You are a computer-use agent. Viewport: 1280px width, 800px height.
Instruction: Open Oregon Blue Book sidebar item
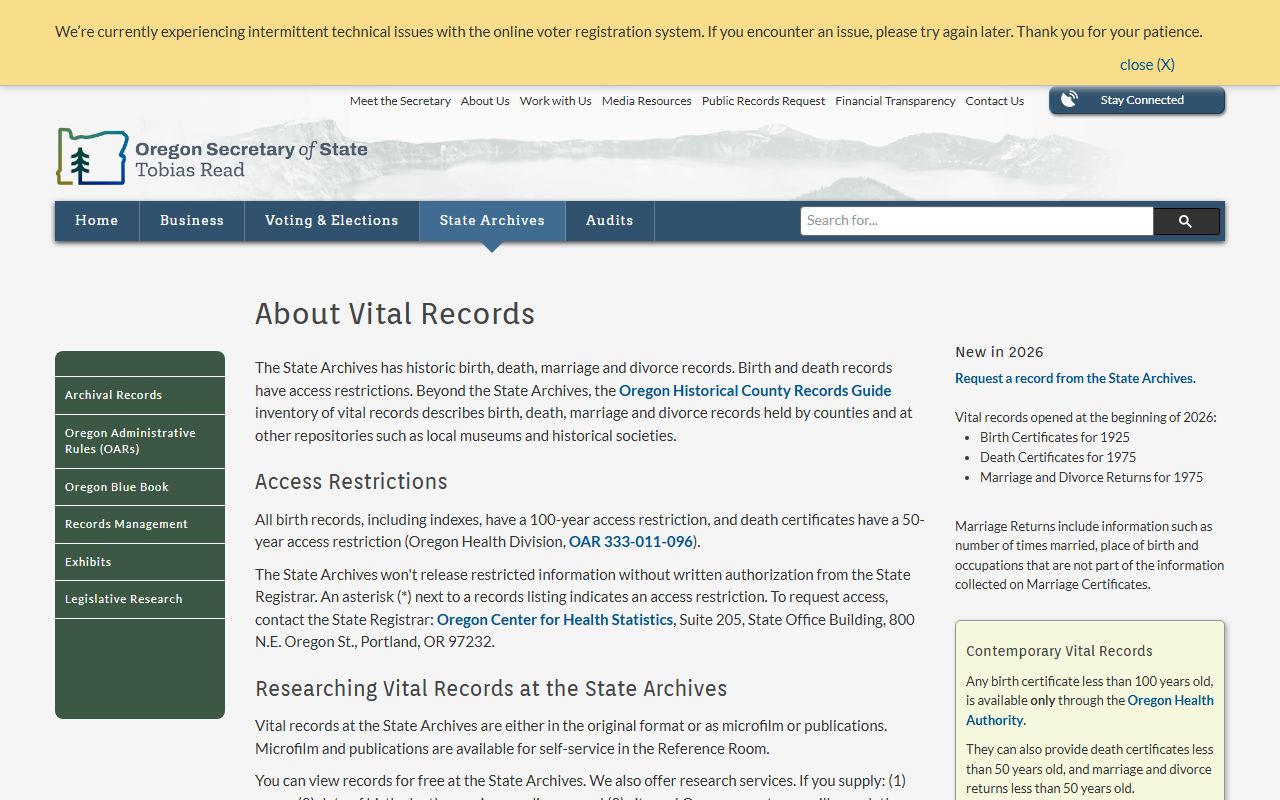pos(140,487)
